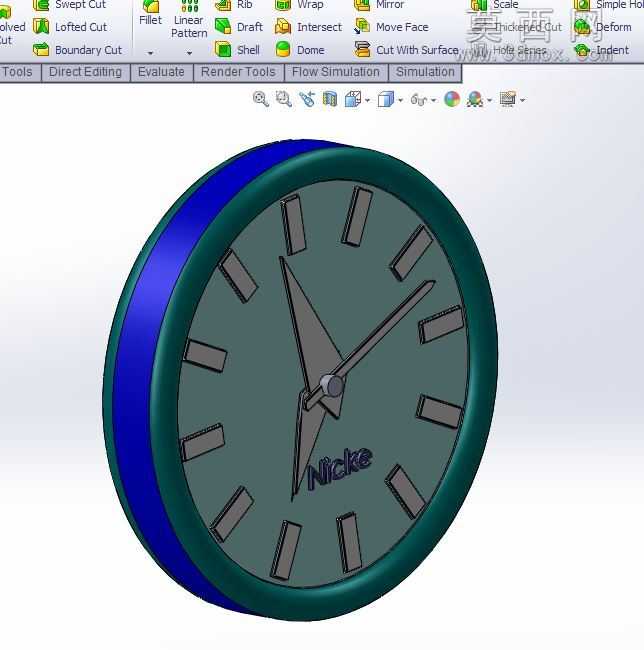Choose the Draft feature
The width and height of the screenshot is (644, 650).
[x=239, y=27]
